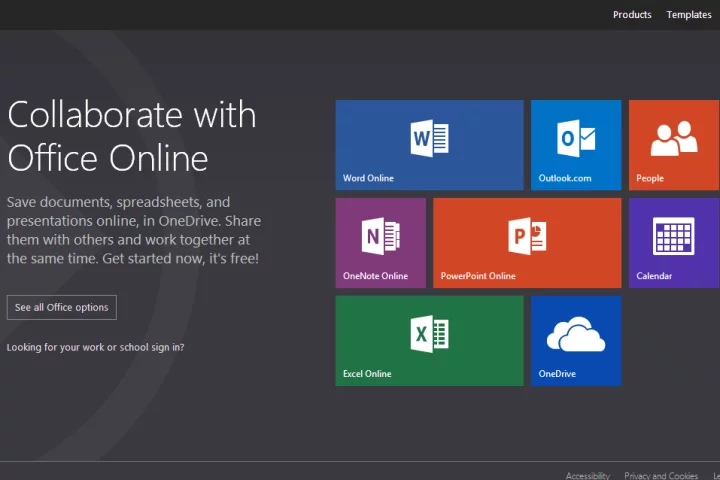Image resolution: width=720 pixels, height=480 pixels.
Task: Click the 'Outlook.com' tile label
Action: pyautogui.click(x=565, y=178)
